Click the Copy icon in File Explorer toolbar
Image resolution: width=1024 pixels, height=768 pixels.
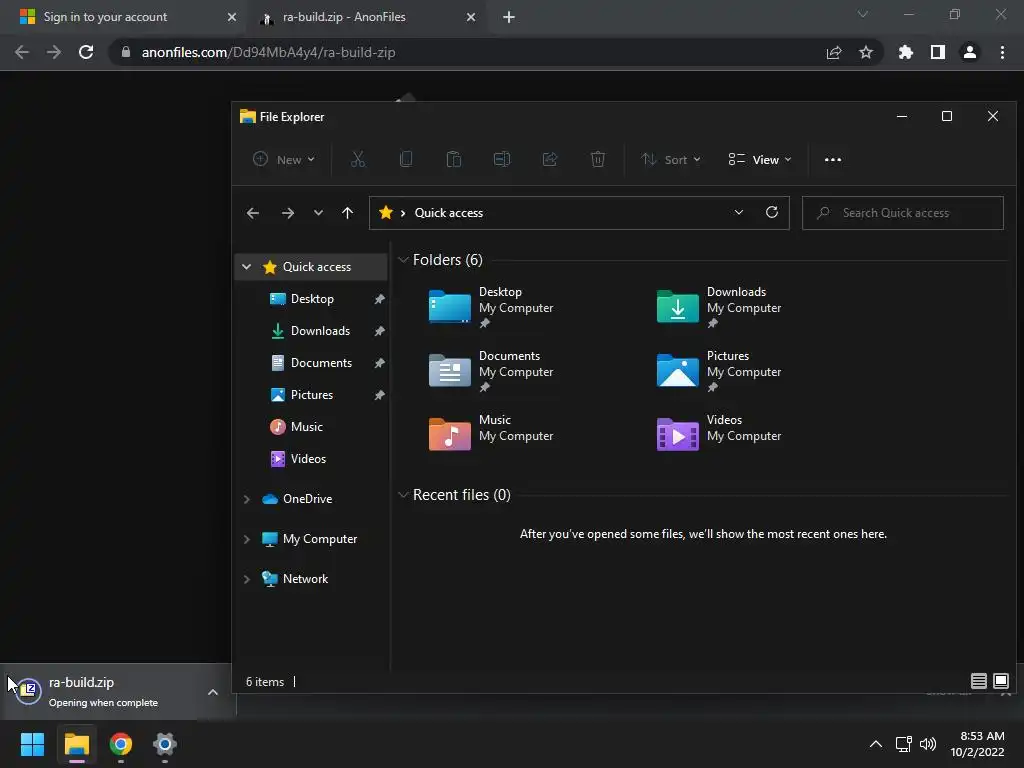[406, 159]
